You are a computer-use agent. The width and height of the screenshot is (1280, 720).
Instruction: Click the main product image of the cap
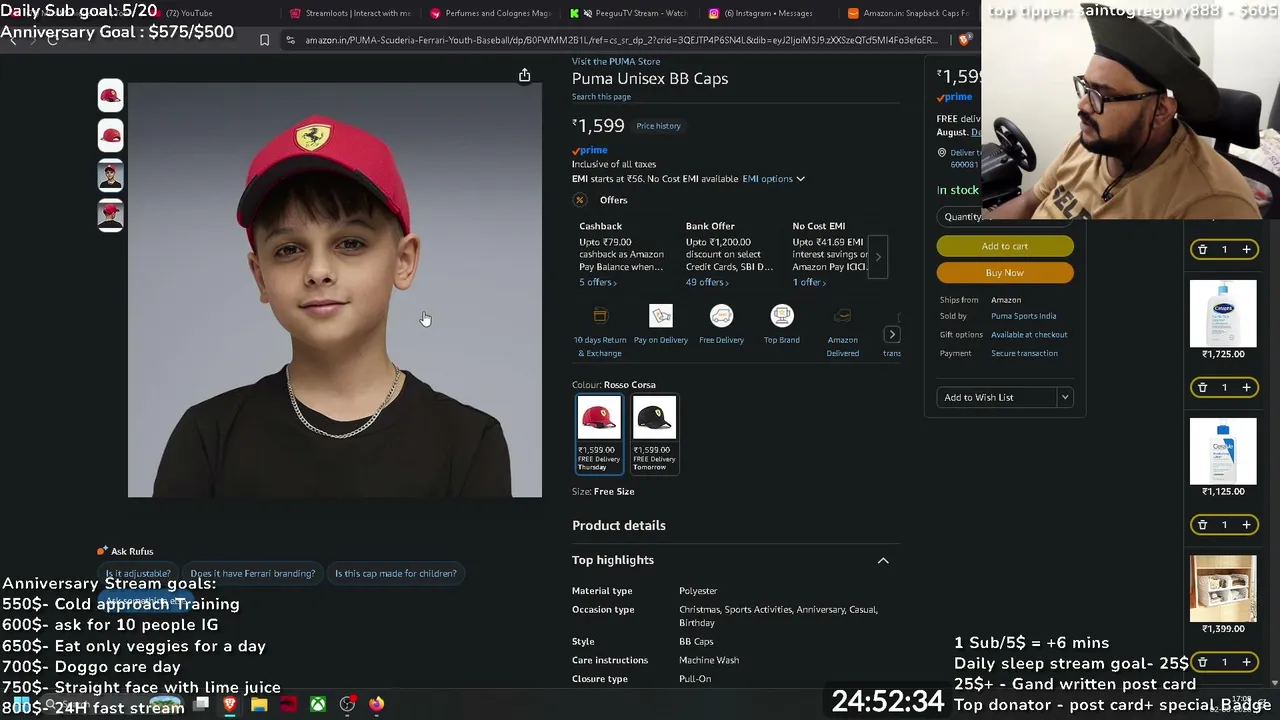tap(335, 290)
